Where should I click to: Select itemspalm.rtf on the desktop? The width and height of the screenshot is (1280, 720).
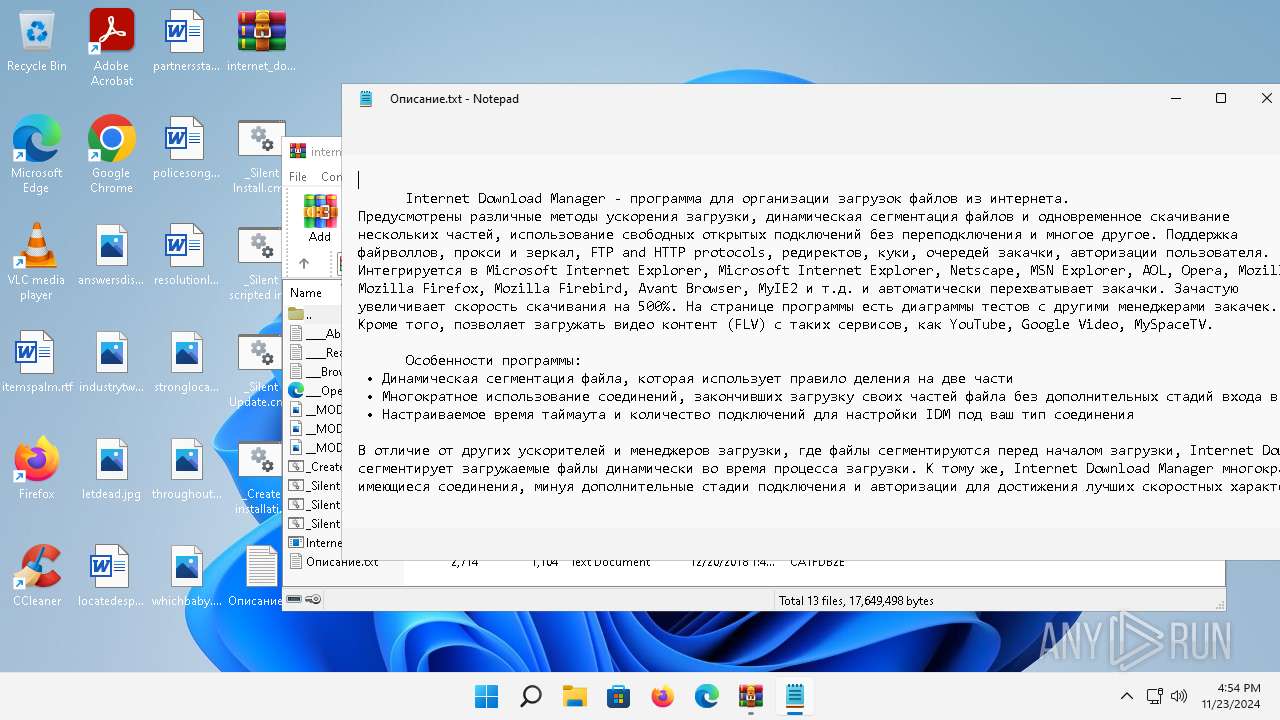coord(37,362)
